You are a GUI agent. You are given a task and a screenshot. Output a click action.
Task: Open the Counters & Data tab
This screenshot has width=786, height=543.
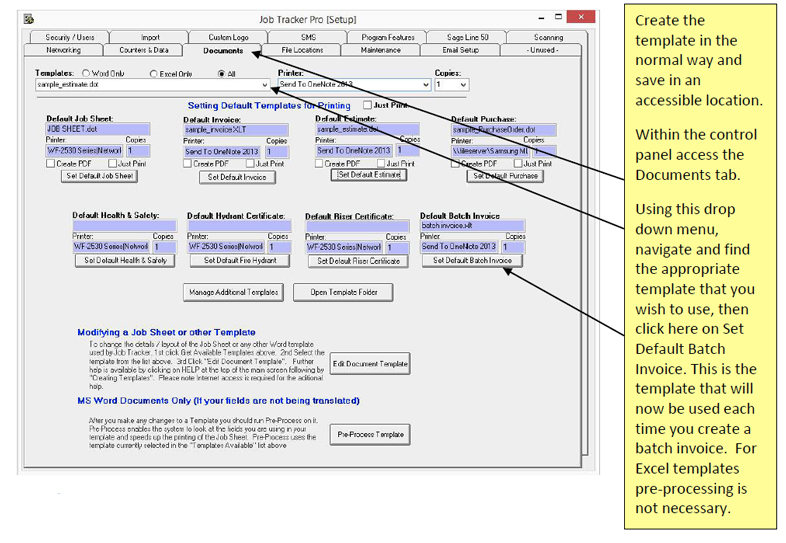[x=143, y=50]
